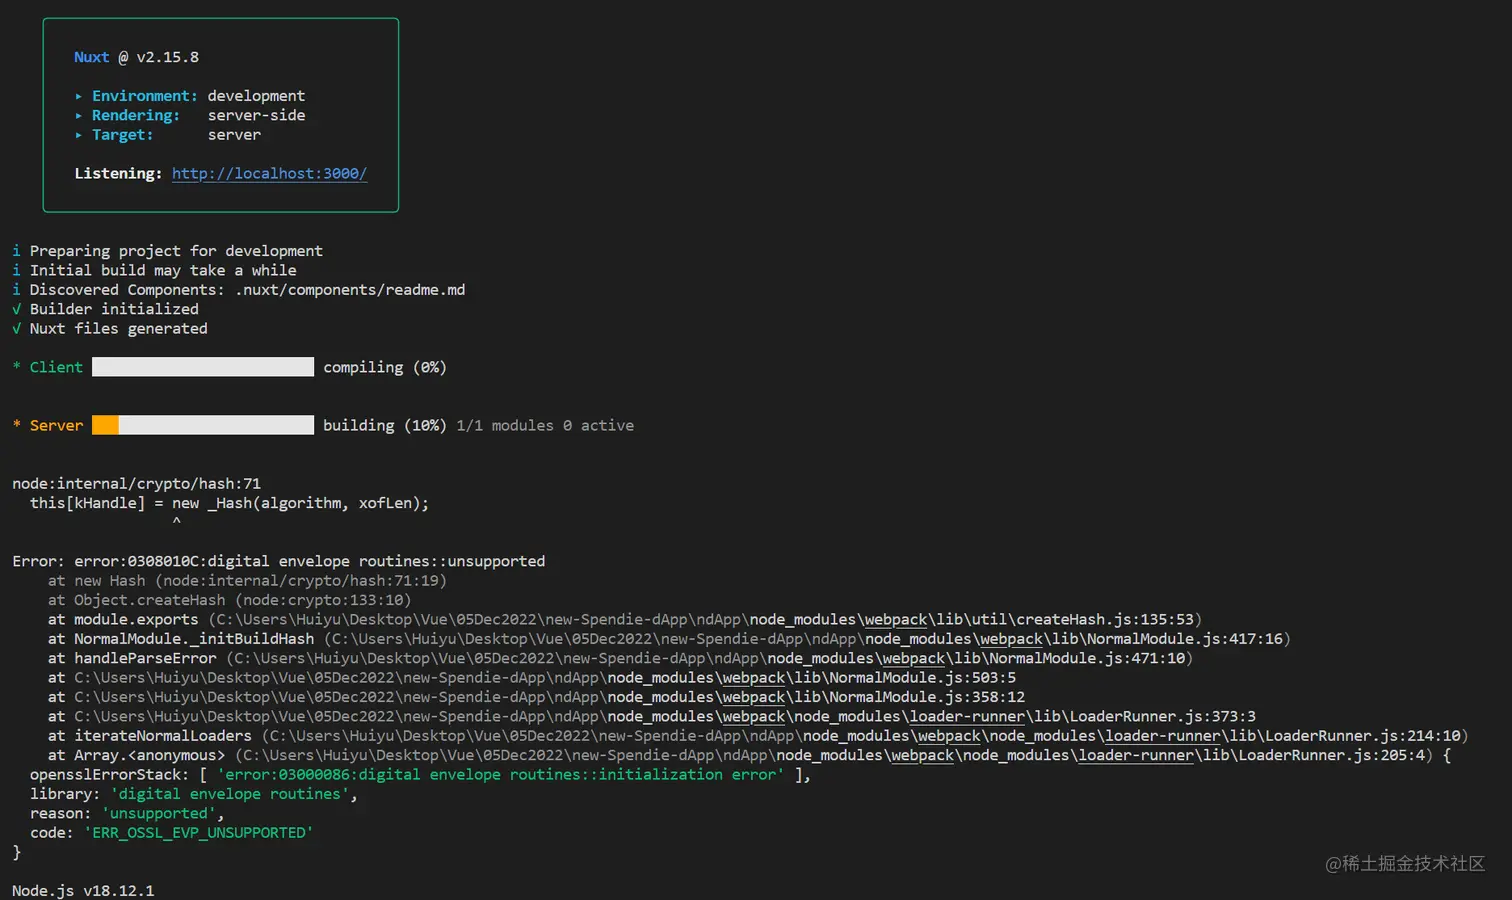Click the "at Object.createHash (node:crypto:133:10)" line
Screen dimensions: 1512x900
[x=229, y=600]
